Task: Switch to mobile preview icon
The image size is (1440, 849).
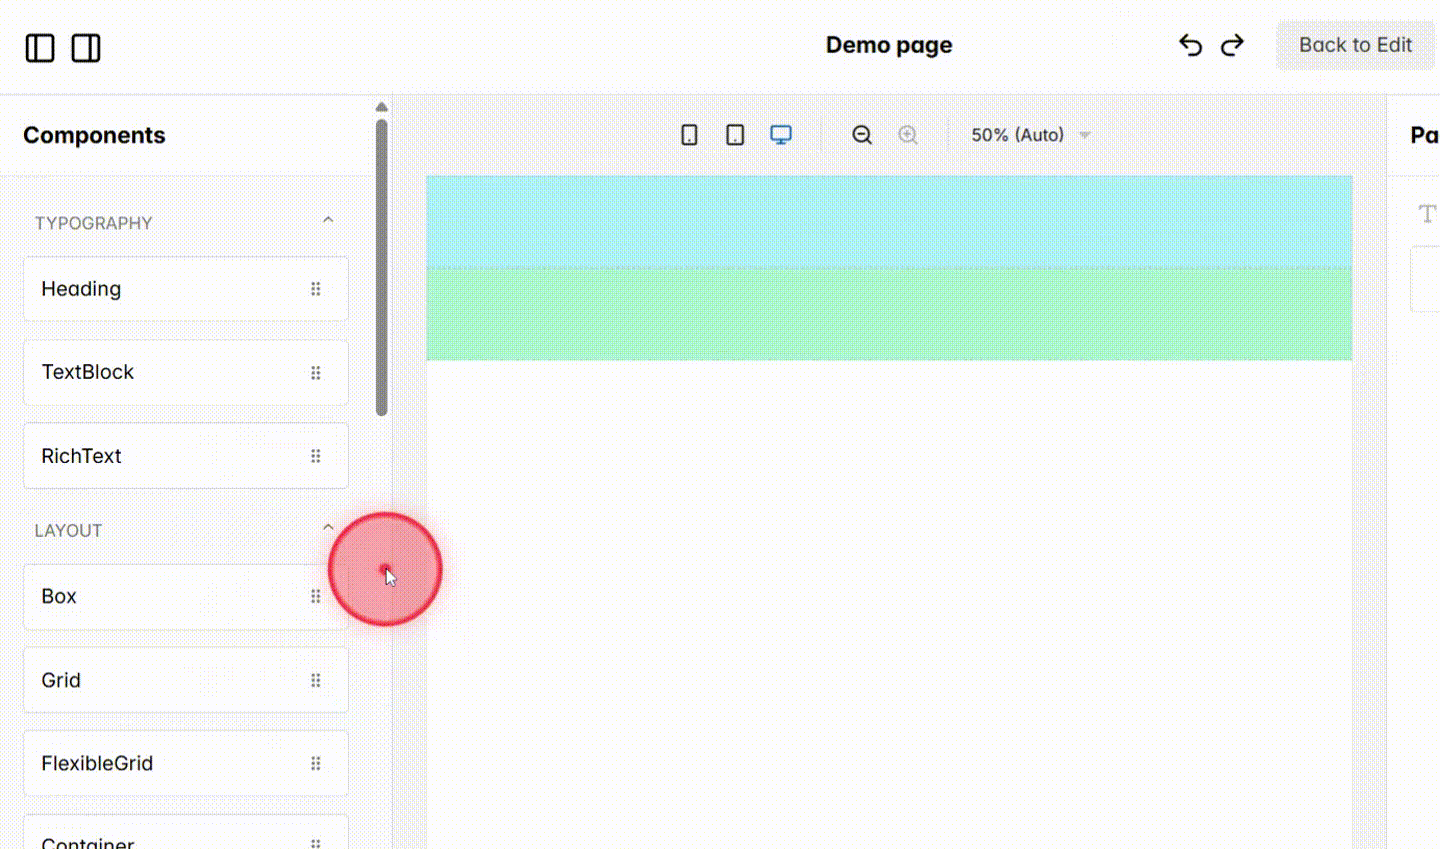Action: (x=688, y=134)
